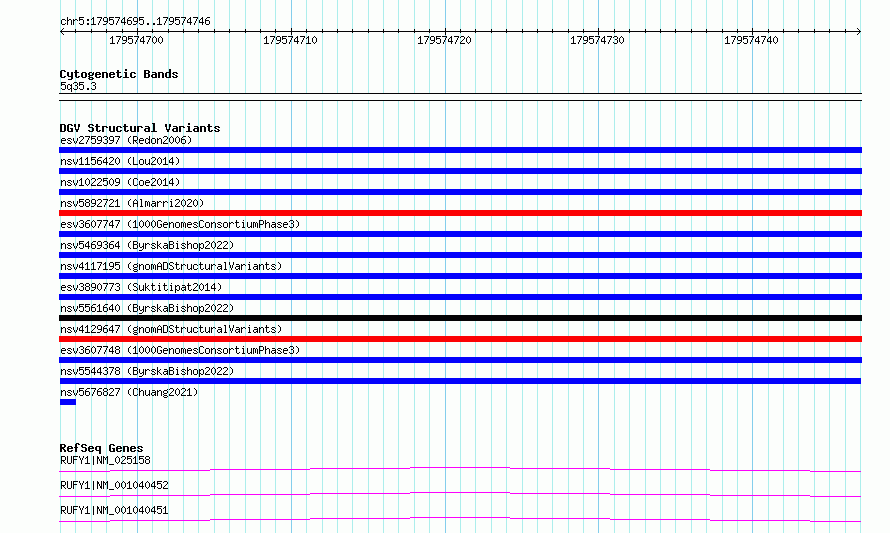The width and height of the screenshot is (890, 533).
Task: Click the chr5:179574695..179574746 coordinate label
Action: 135,21
